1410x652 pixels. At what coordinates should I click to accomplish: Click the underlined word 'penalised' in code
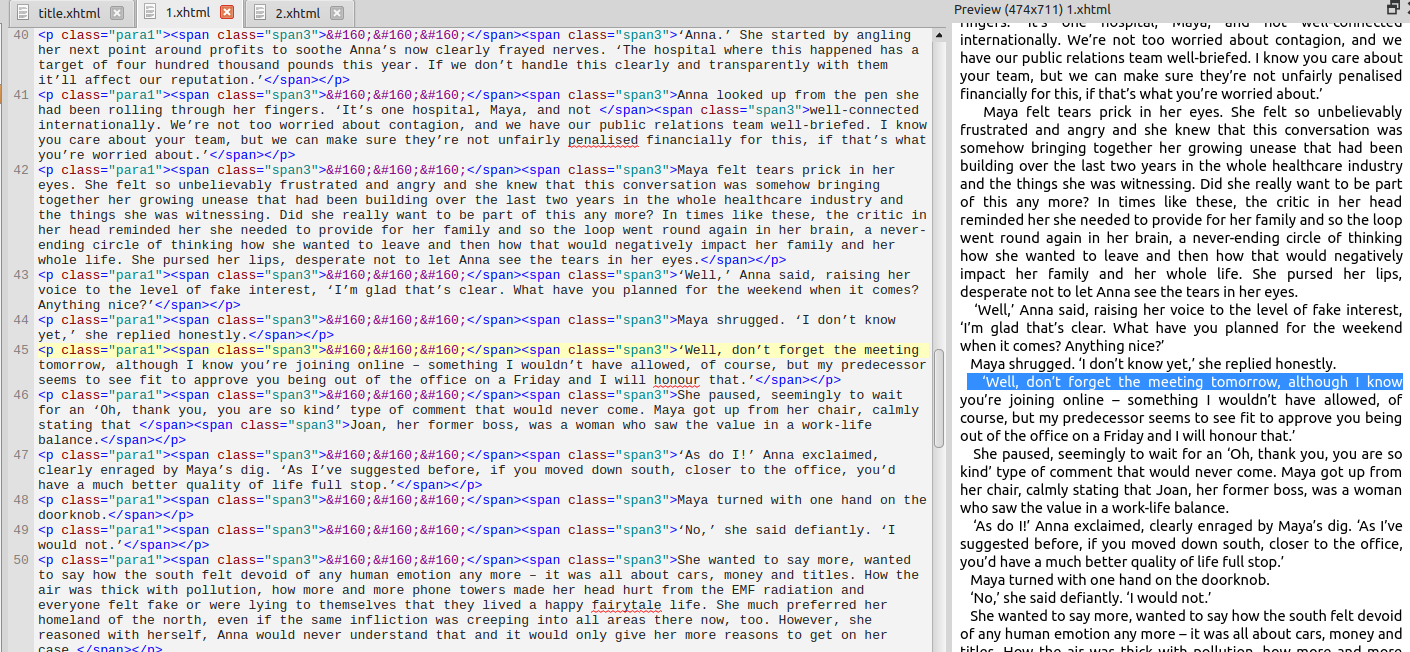click(x=603, y=141)
